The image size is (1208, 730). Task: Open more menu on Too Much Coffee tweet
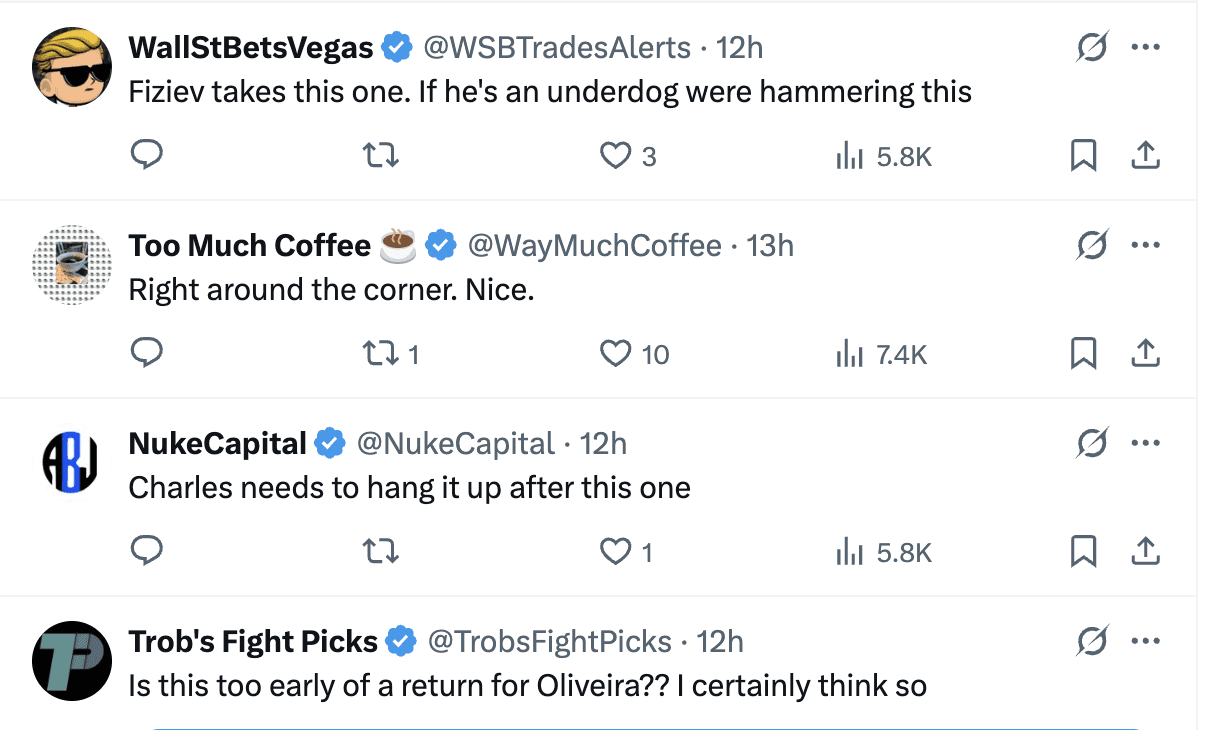pyautogui.click(x=1145, y=245)
